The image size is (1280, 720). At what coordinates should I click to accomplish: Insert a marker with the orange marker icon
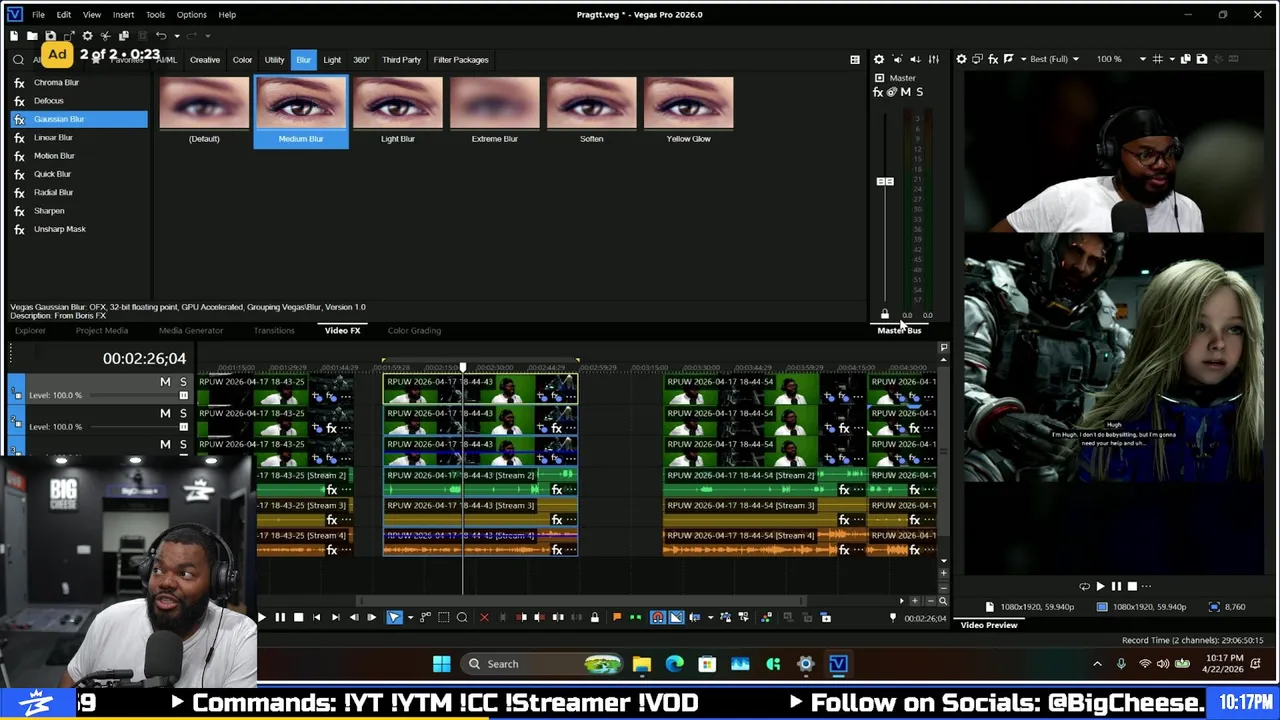click(x=617, y=617)
